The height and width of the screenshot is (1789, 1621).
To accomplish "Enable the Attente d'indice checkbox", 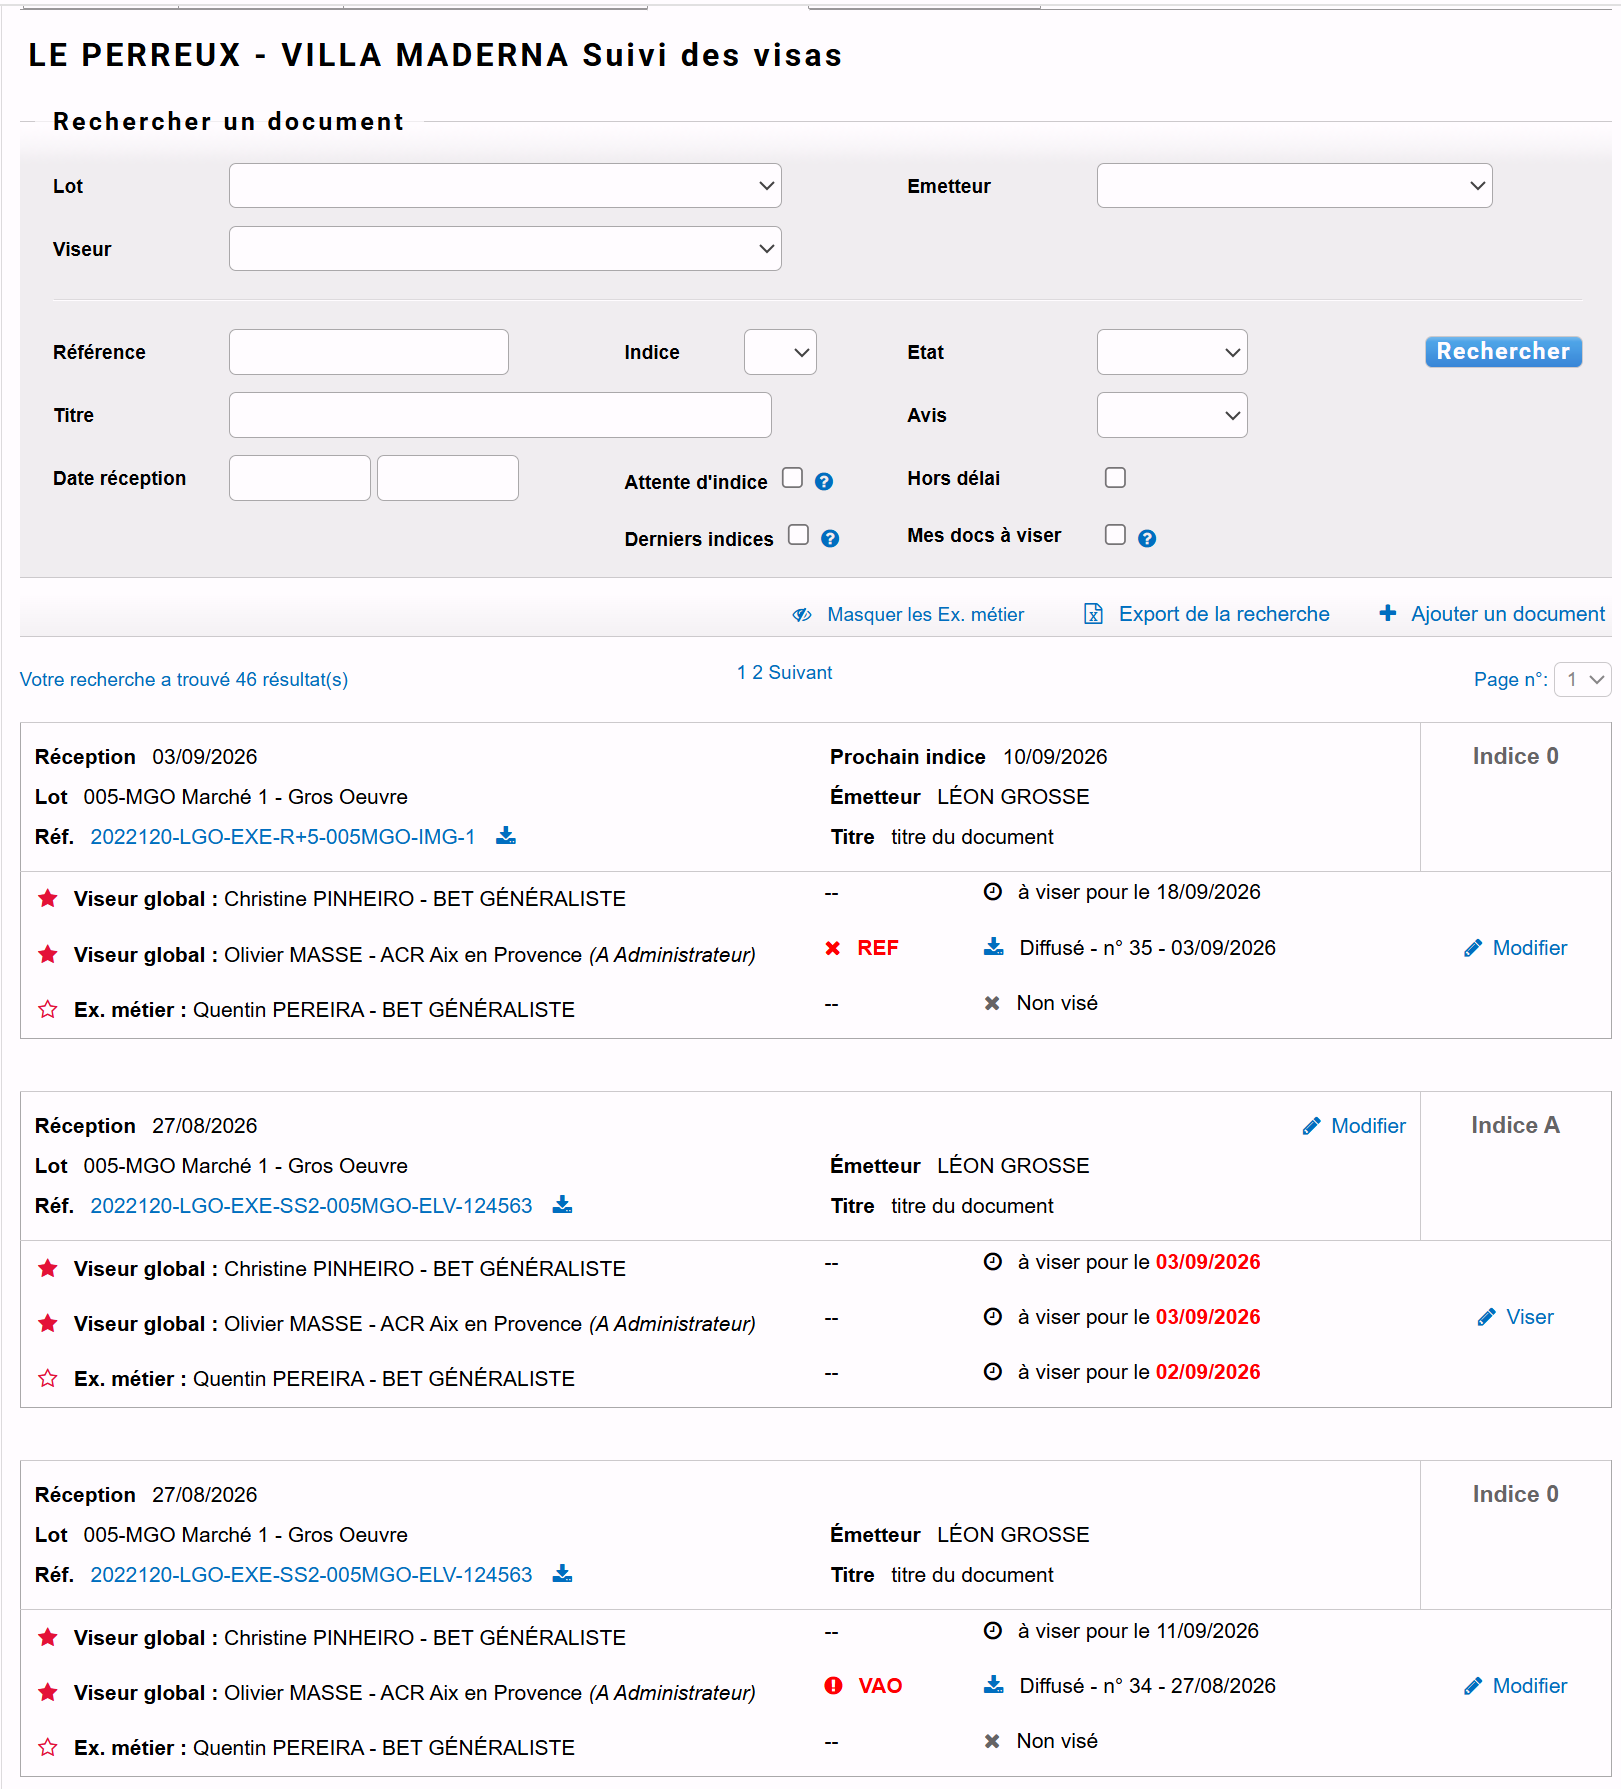I will pos(792,477).
